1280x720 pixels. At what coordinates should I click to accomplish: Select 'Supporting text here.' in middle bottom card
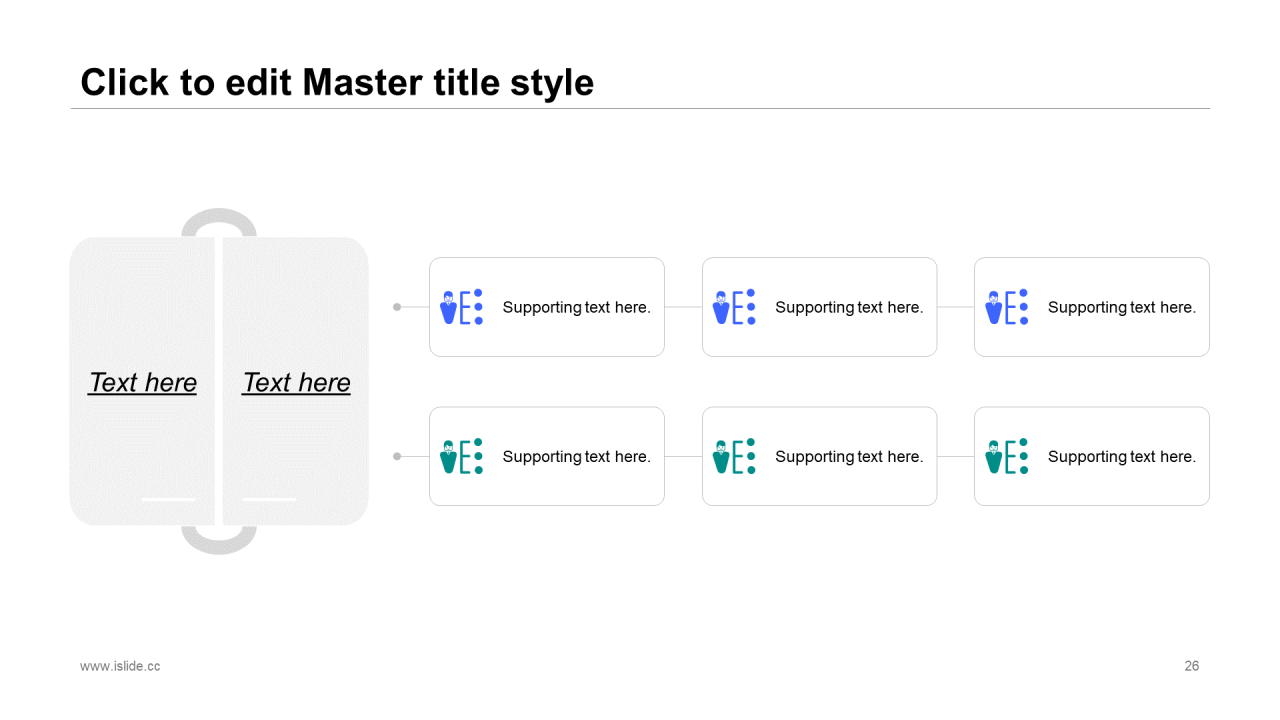849,456
